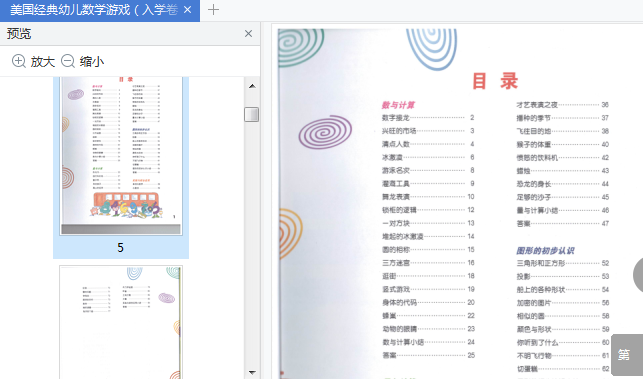Screen dimensions: 643x379
Task: Select the thumbnail below page 5
Action: pyautogui.click(x=121, y=322)
